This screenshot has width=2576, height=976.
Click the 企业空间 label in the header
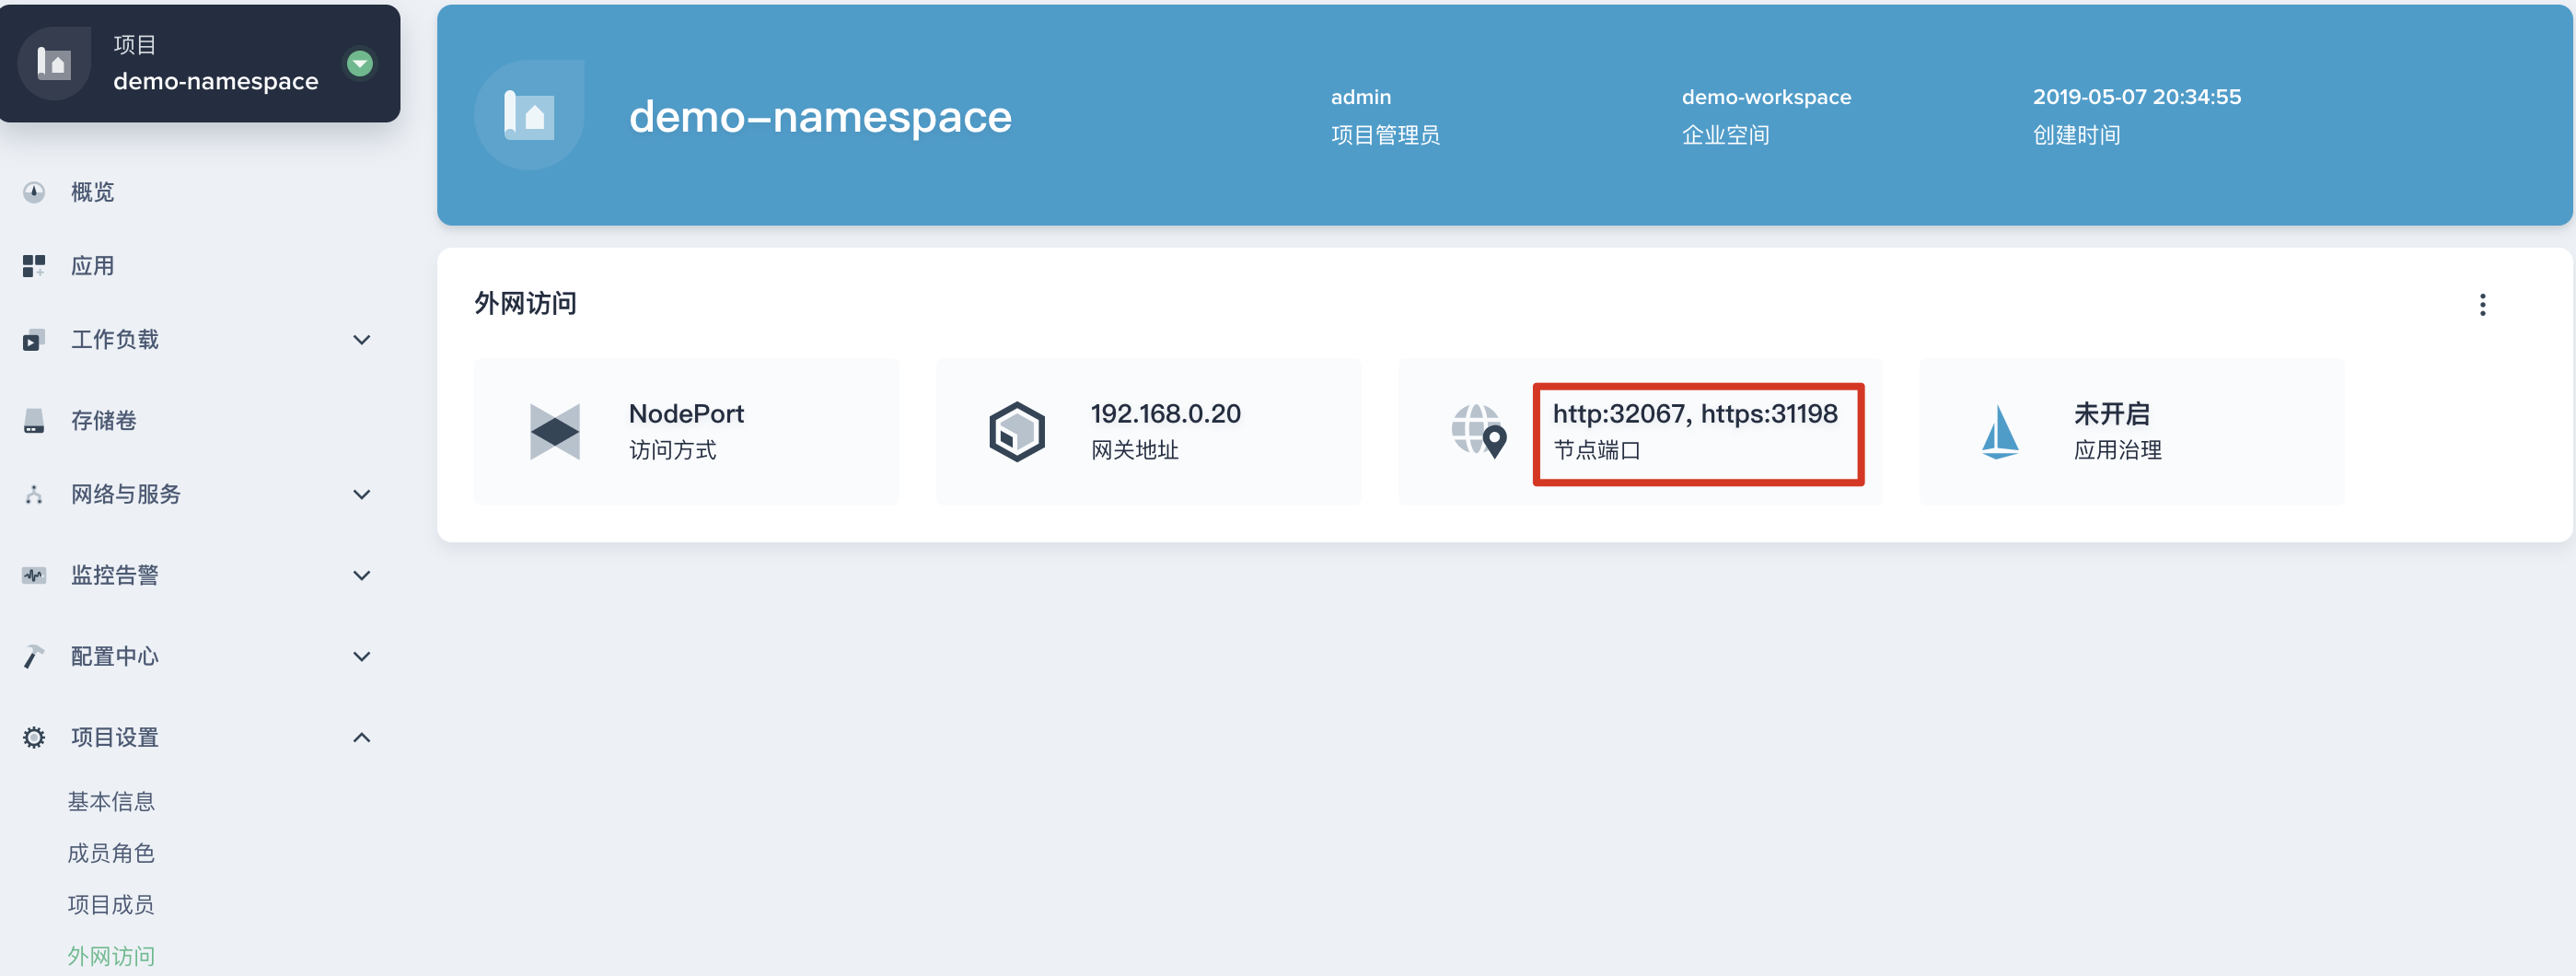[x=1725, y=135]
